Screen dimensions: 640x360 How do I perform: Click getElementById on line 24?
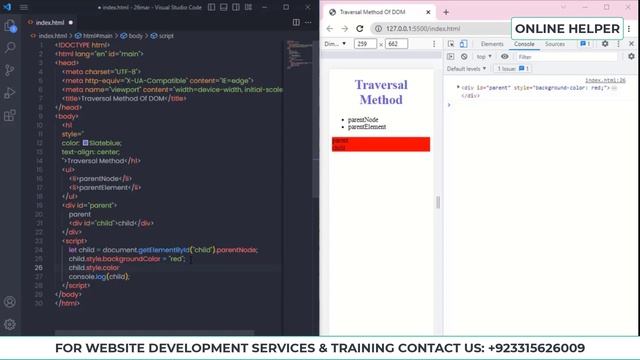[164, 250]
